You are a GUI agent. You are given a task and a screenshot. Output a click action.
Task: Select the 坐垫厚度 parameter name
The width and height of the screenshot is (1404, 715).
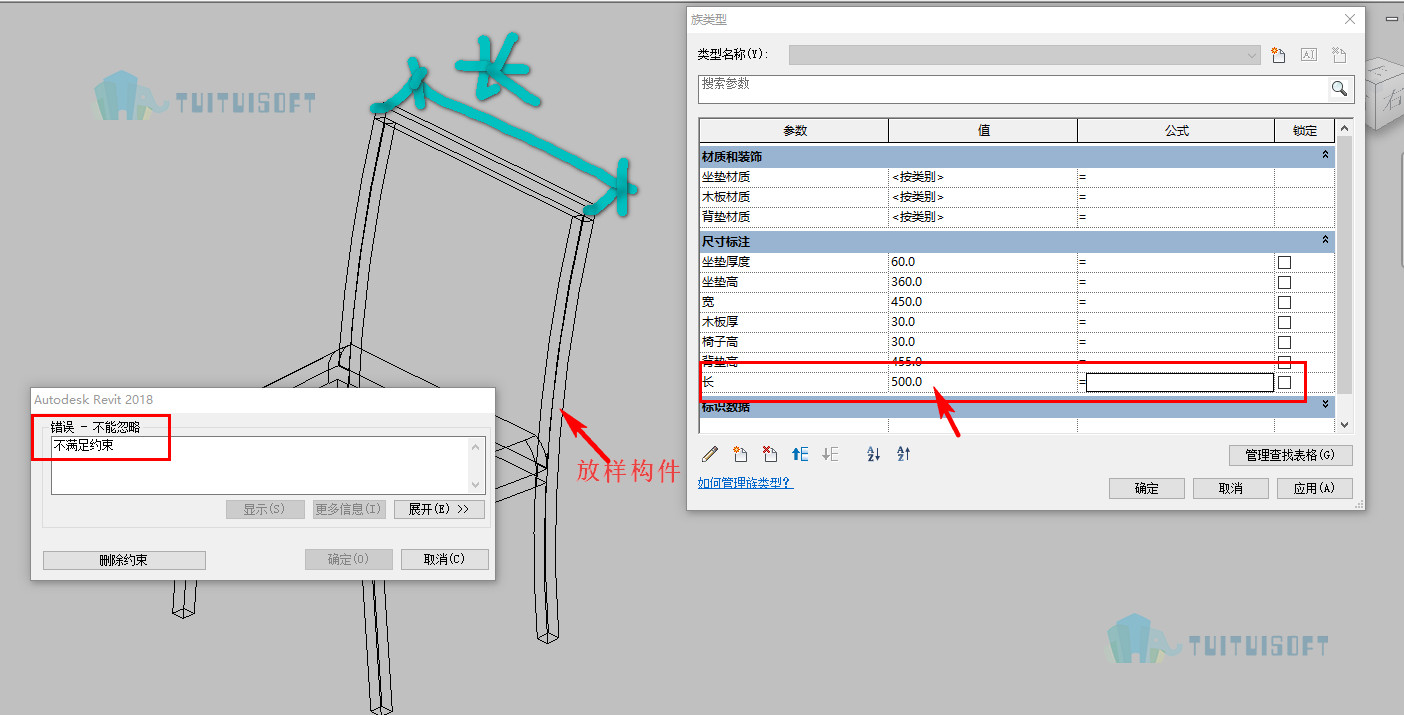click(726, 262)
